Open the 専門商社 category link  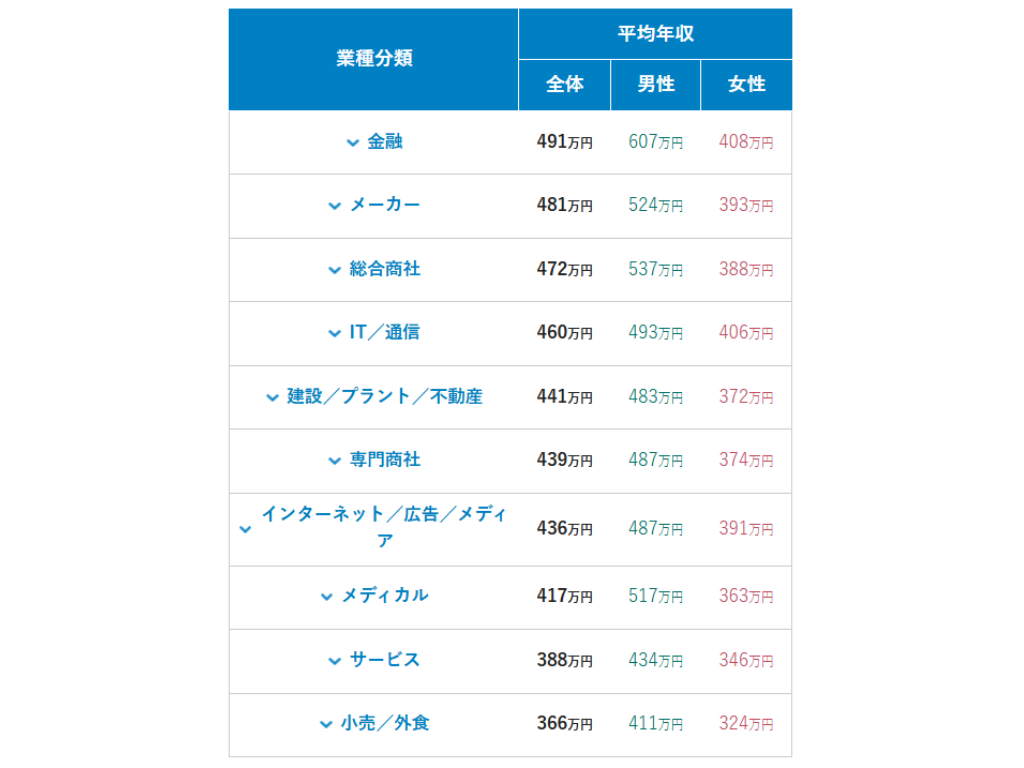click(385, 459)
